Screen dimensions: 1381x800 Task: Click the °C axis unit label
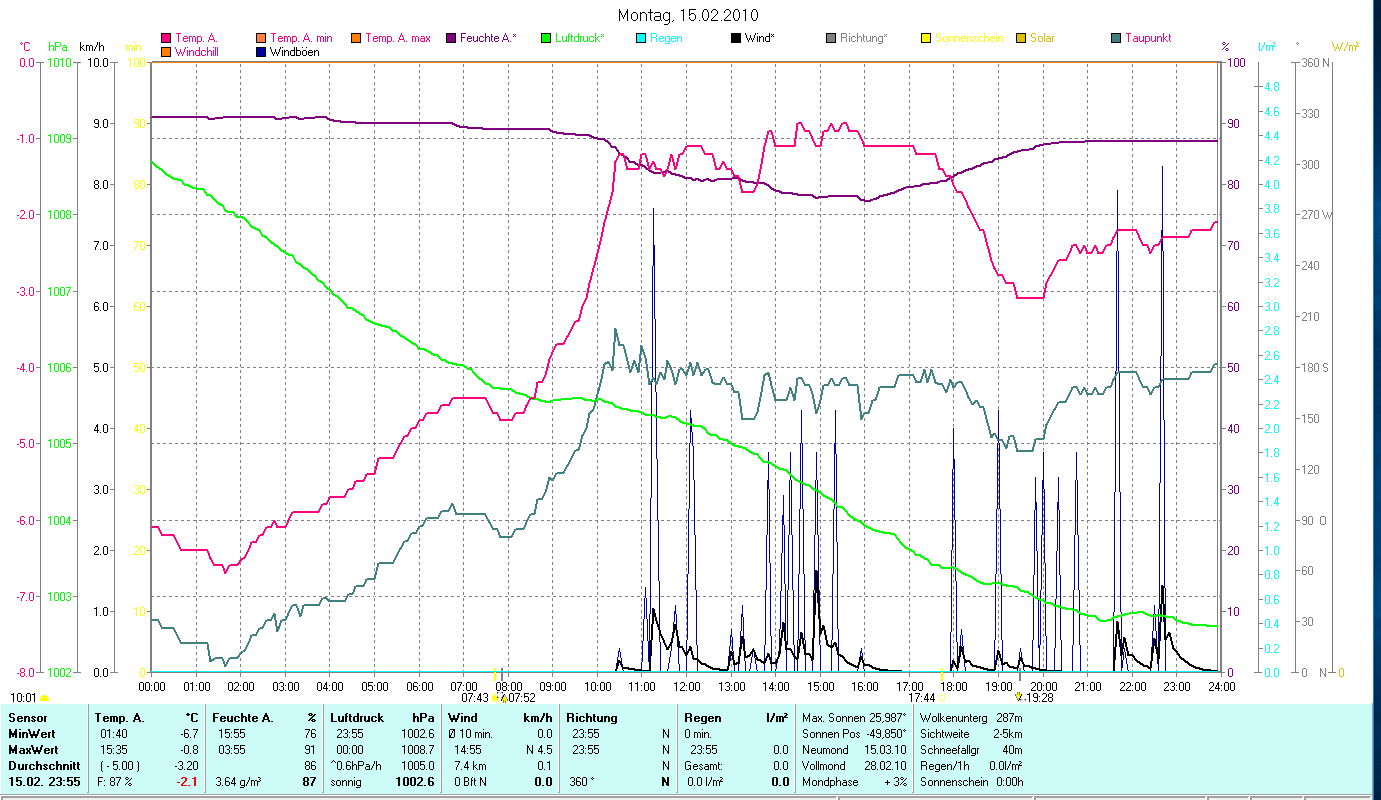tap(25, 46)
